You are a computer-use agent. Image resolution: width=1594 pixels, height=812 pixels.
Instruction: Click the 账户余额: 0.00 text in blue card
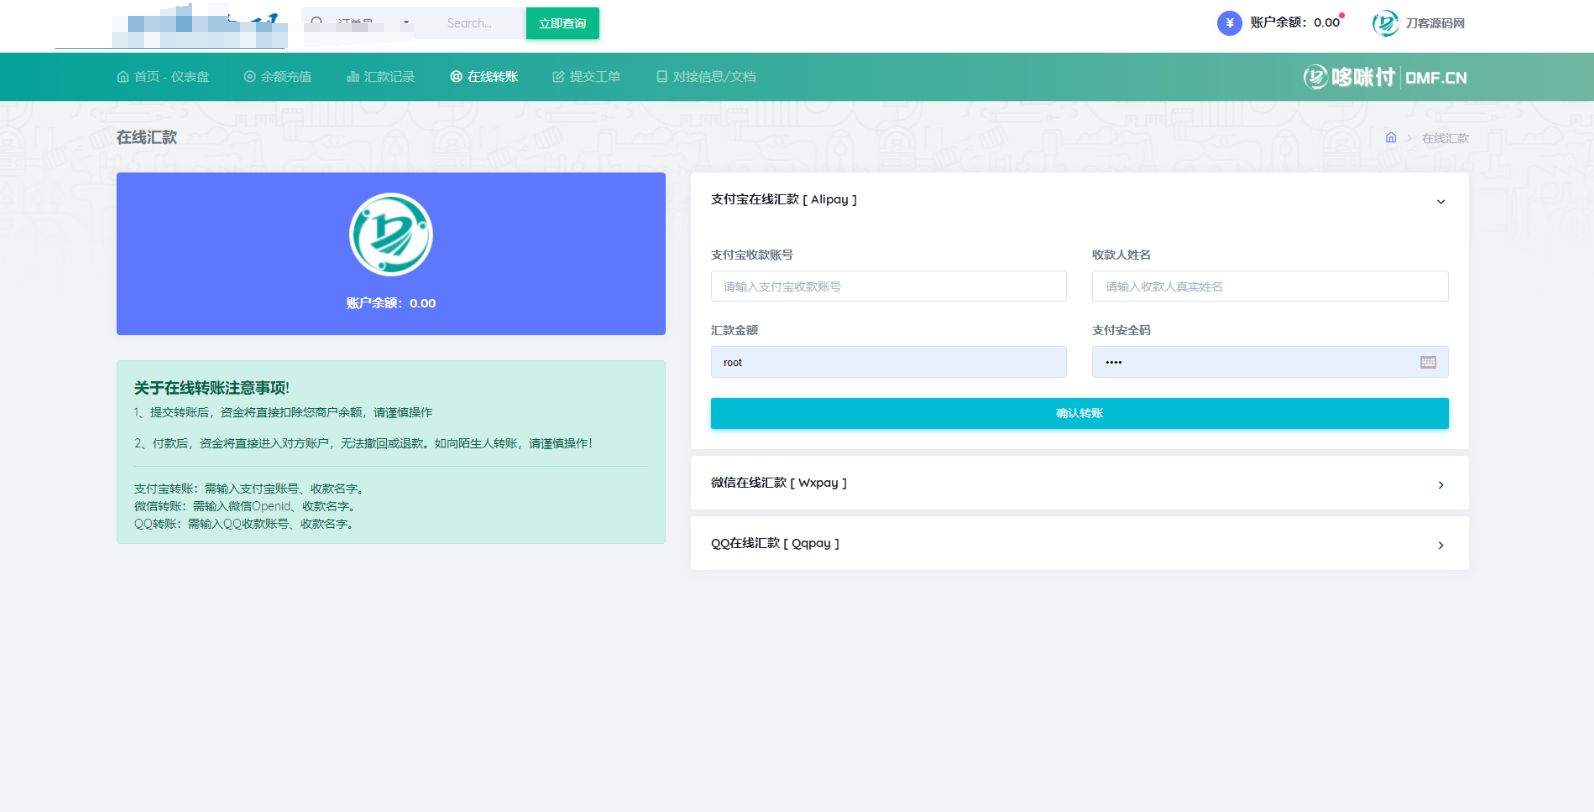[x=391, y=303]
